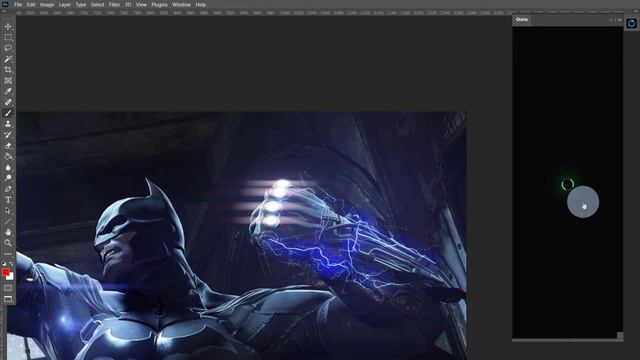Viewport: 640px width, 360px height.
Task: Select the Pen tool
Action: (x=8, y=189)
